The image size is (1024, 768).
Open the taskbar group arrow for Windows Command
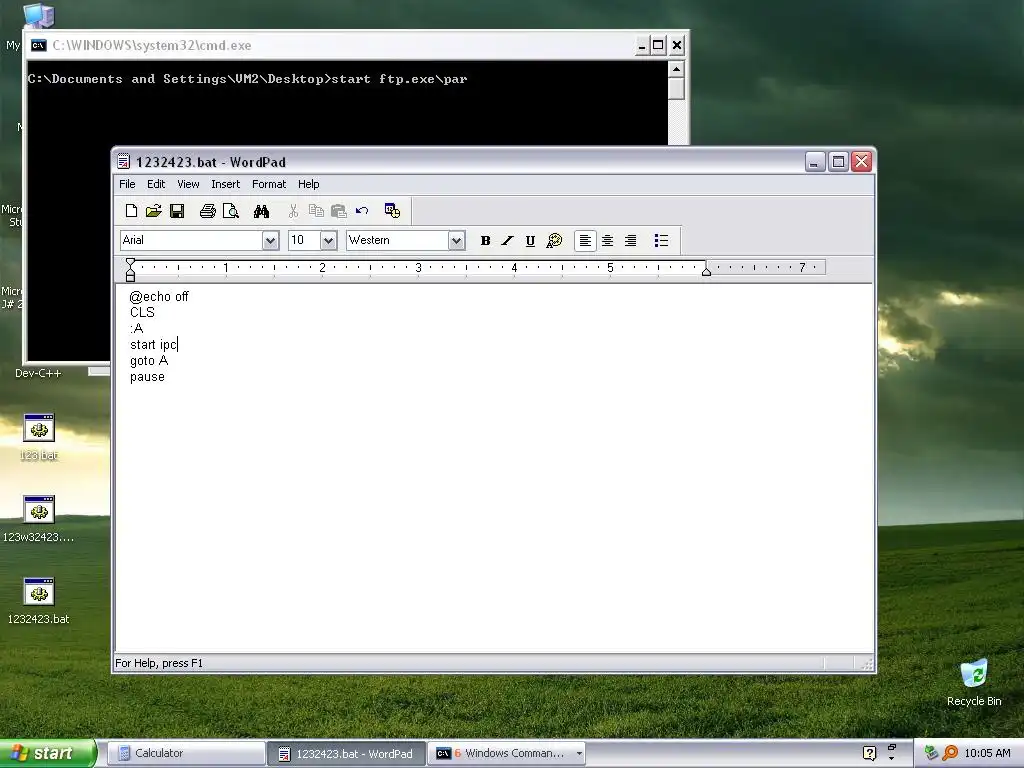click(579, 754)
